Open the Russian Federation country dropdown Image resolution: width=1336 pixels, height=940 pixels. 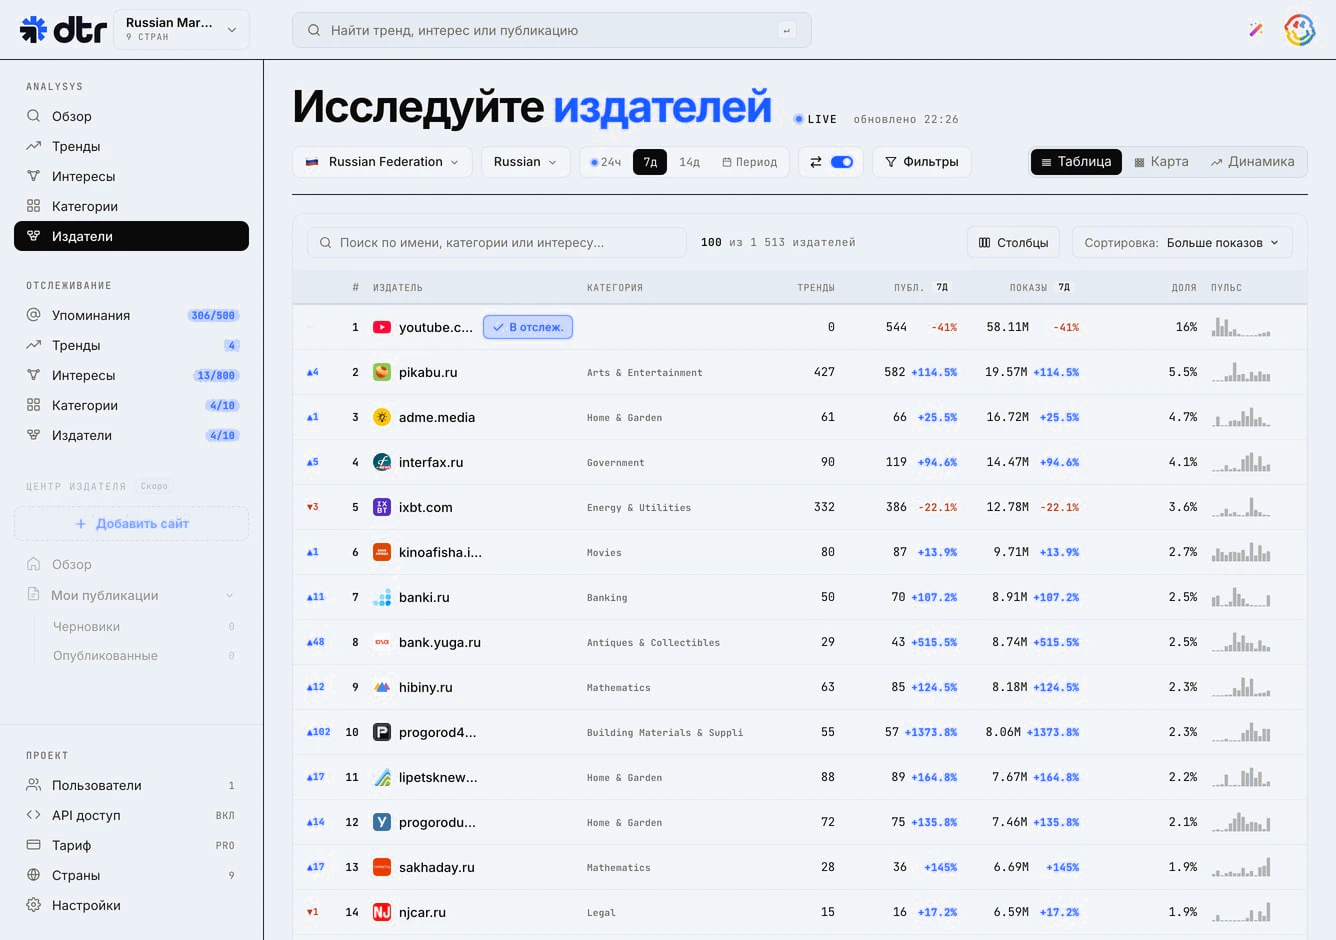tap(382, 162)
